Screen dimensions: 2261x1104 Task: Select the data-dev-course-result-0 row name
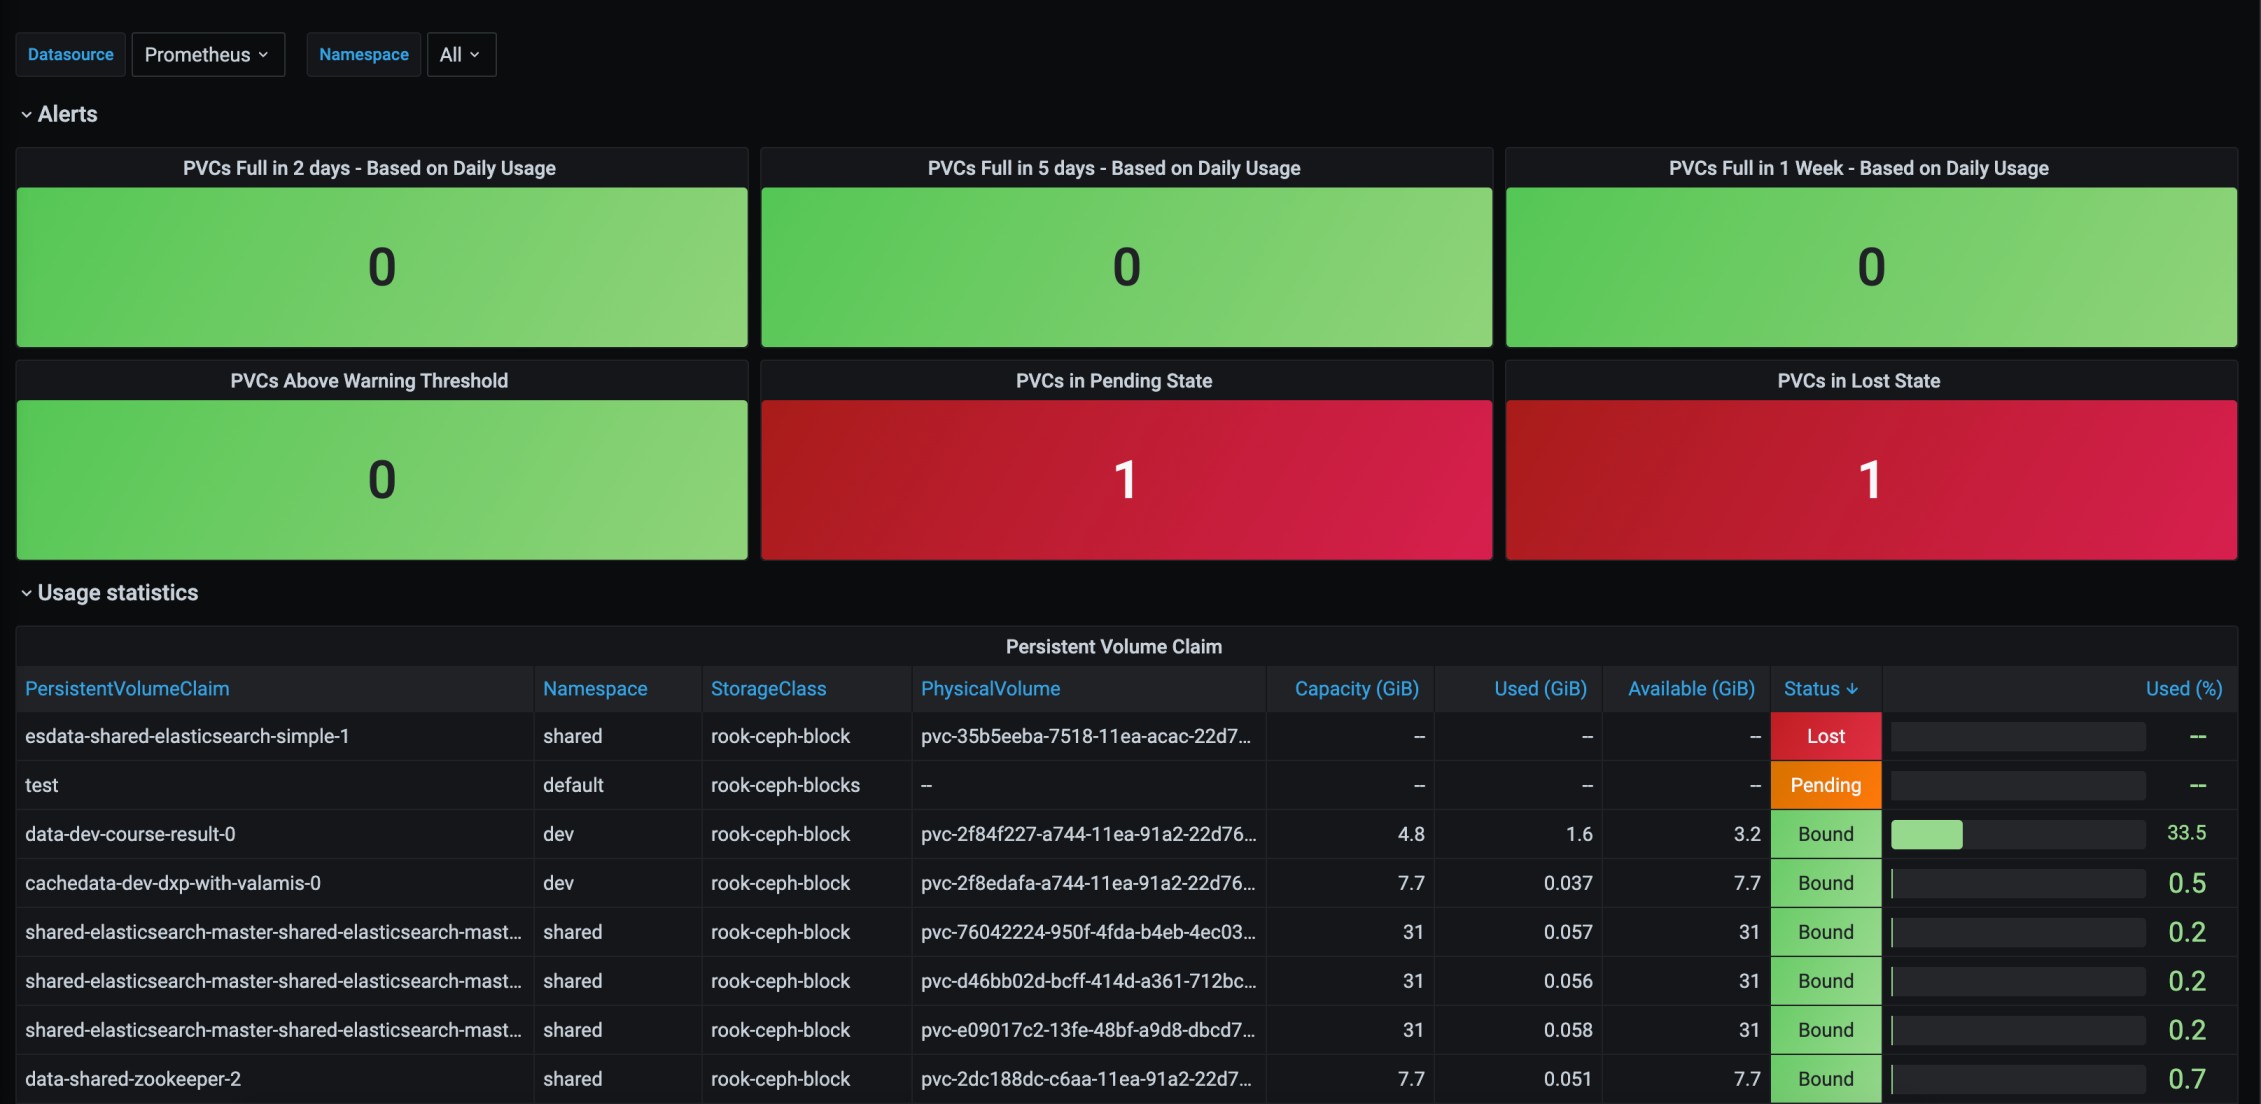click(x=130, y=834)
